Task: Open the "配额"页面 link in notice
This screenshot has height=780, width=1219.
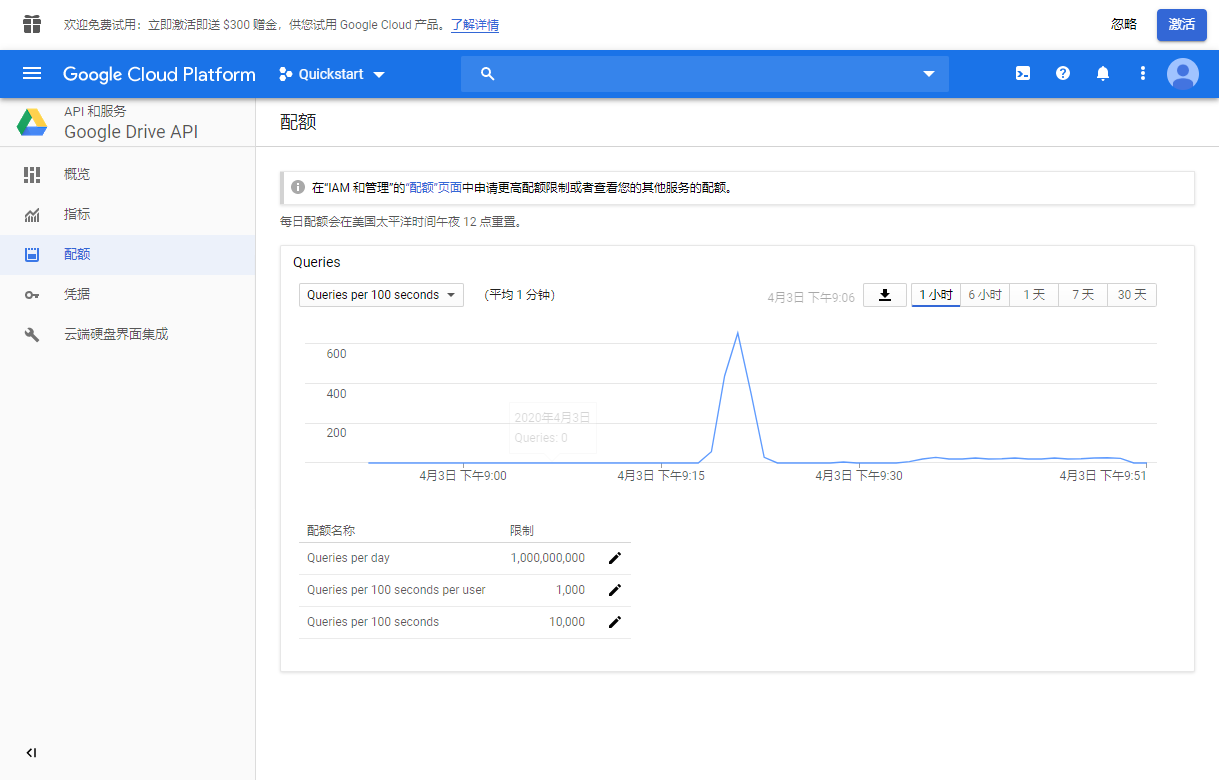Action: [434, 187]
